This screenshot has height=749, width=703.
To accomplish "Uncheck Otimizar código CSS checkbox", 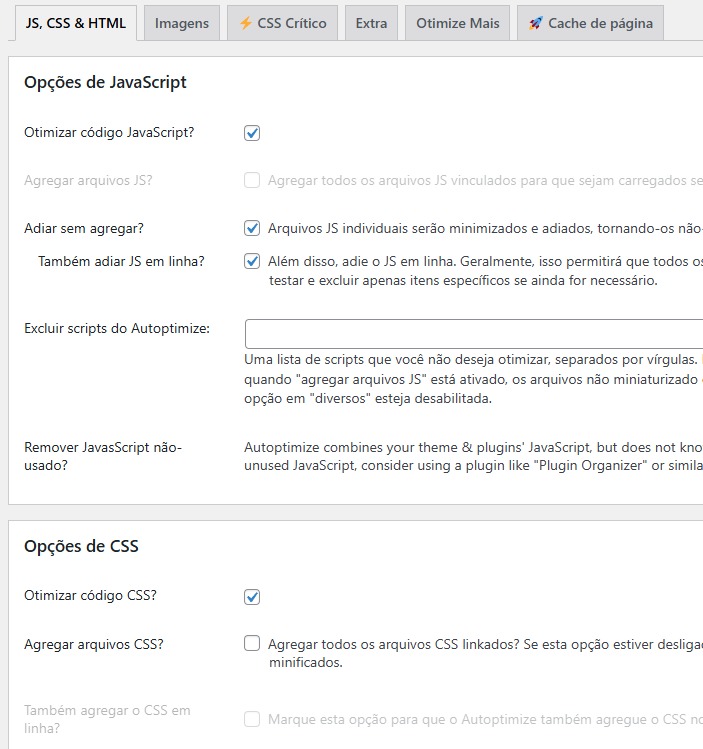I will click(x=252, y=597).
